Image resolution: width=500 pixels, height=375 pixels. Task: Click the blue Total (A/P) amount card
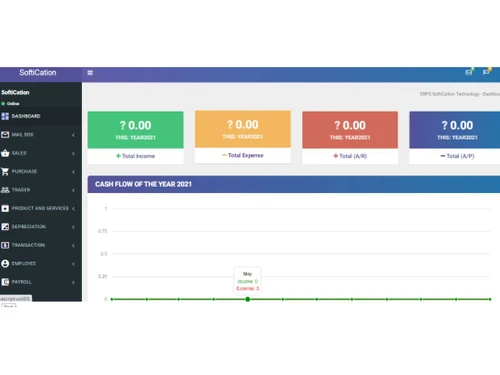(x=455, y=130)
